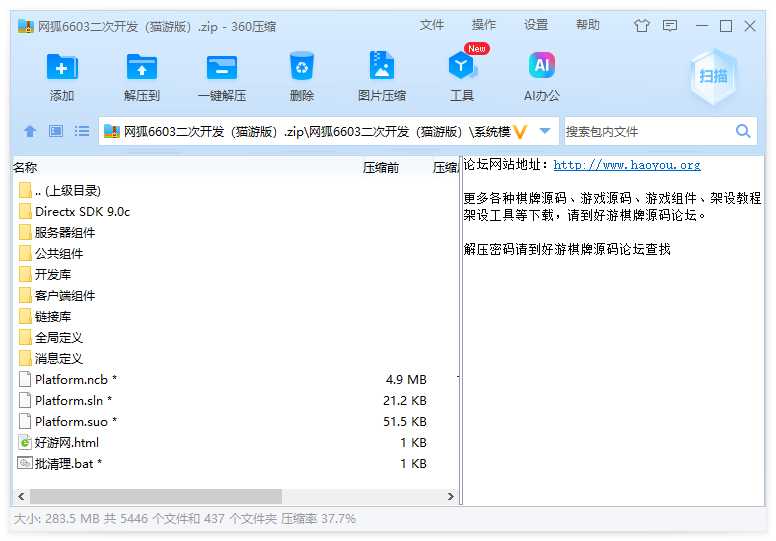The image size is (776, 541).
Task: Minimize the 360压缩 window
Action: (x=702, y=25)
